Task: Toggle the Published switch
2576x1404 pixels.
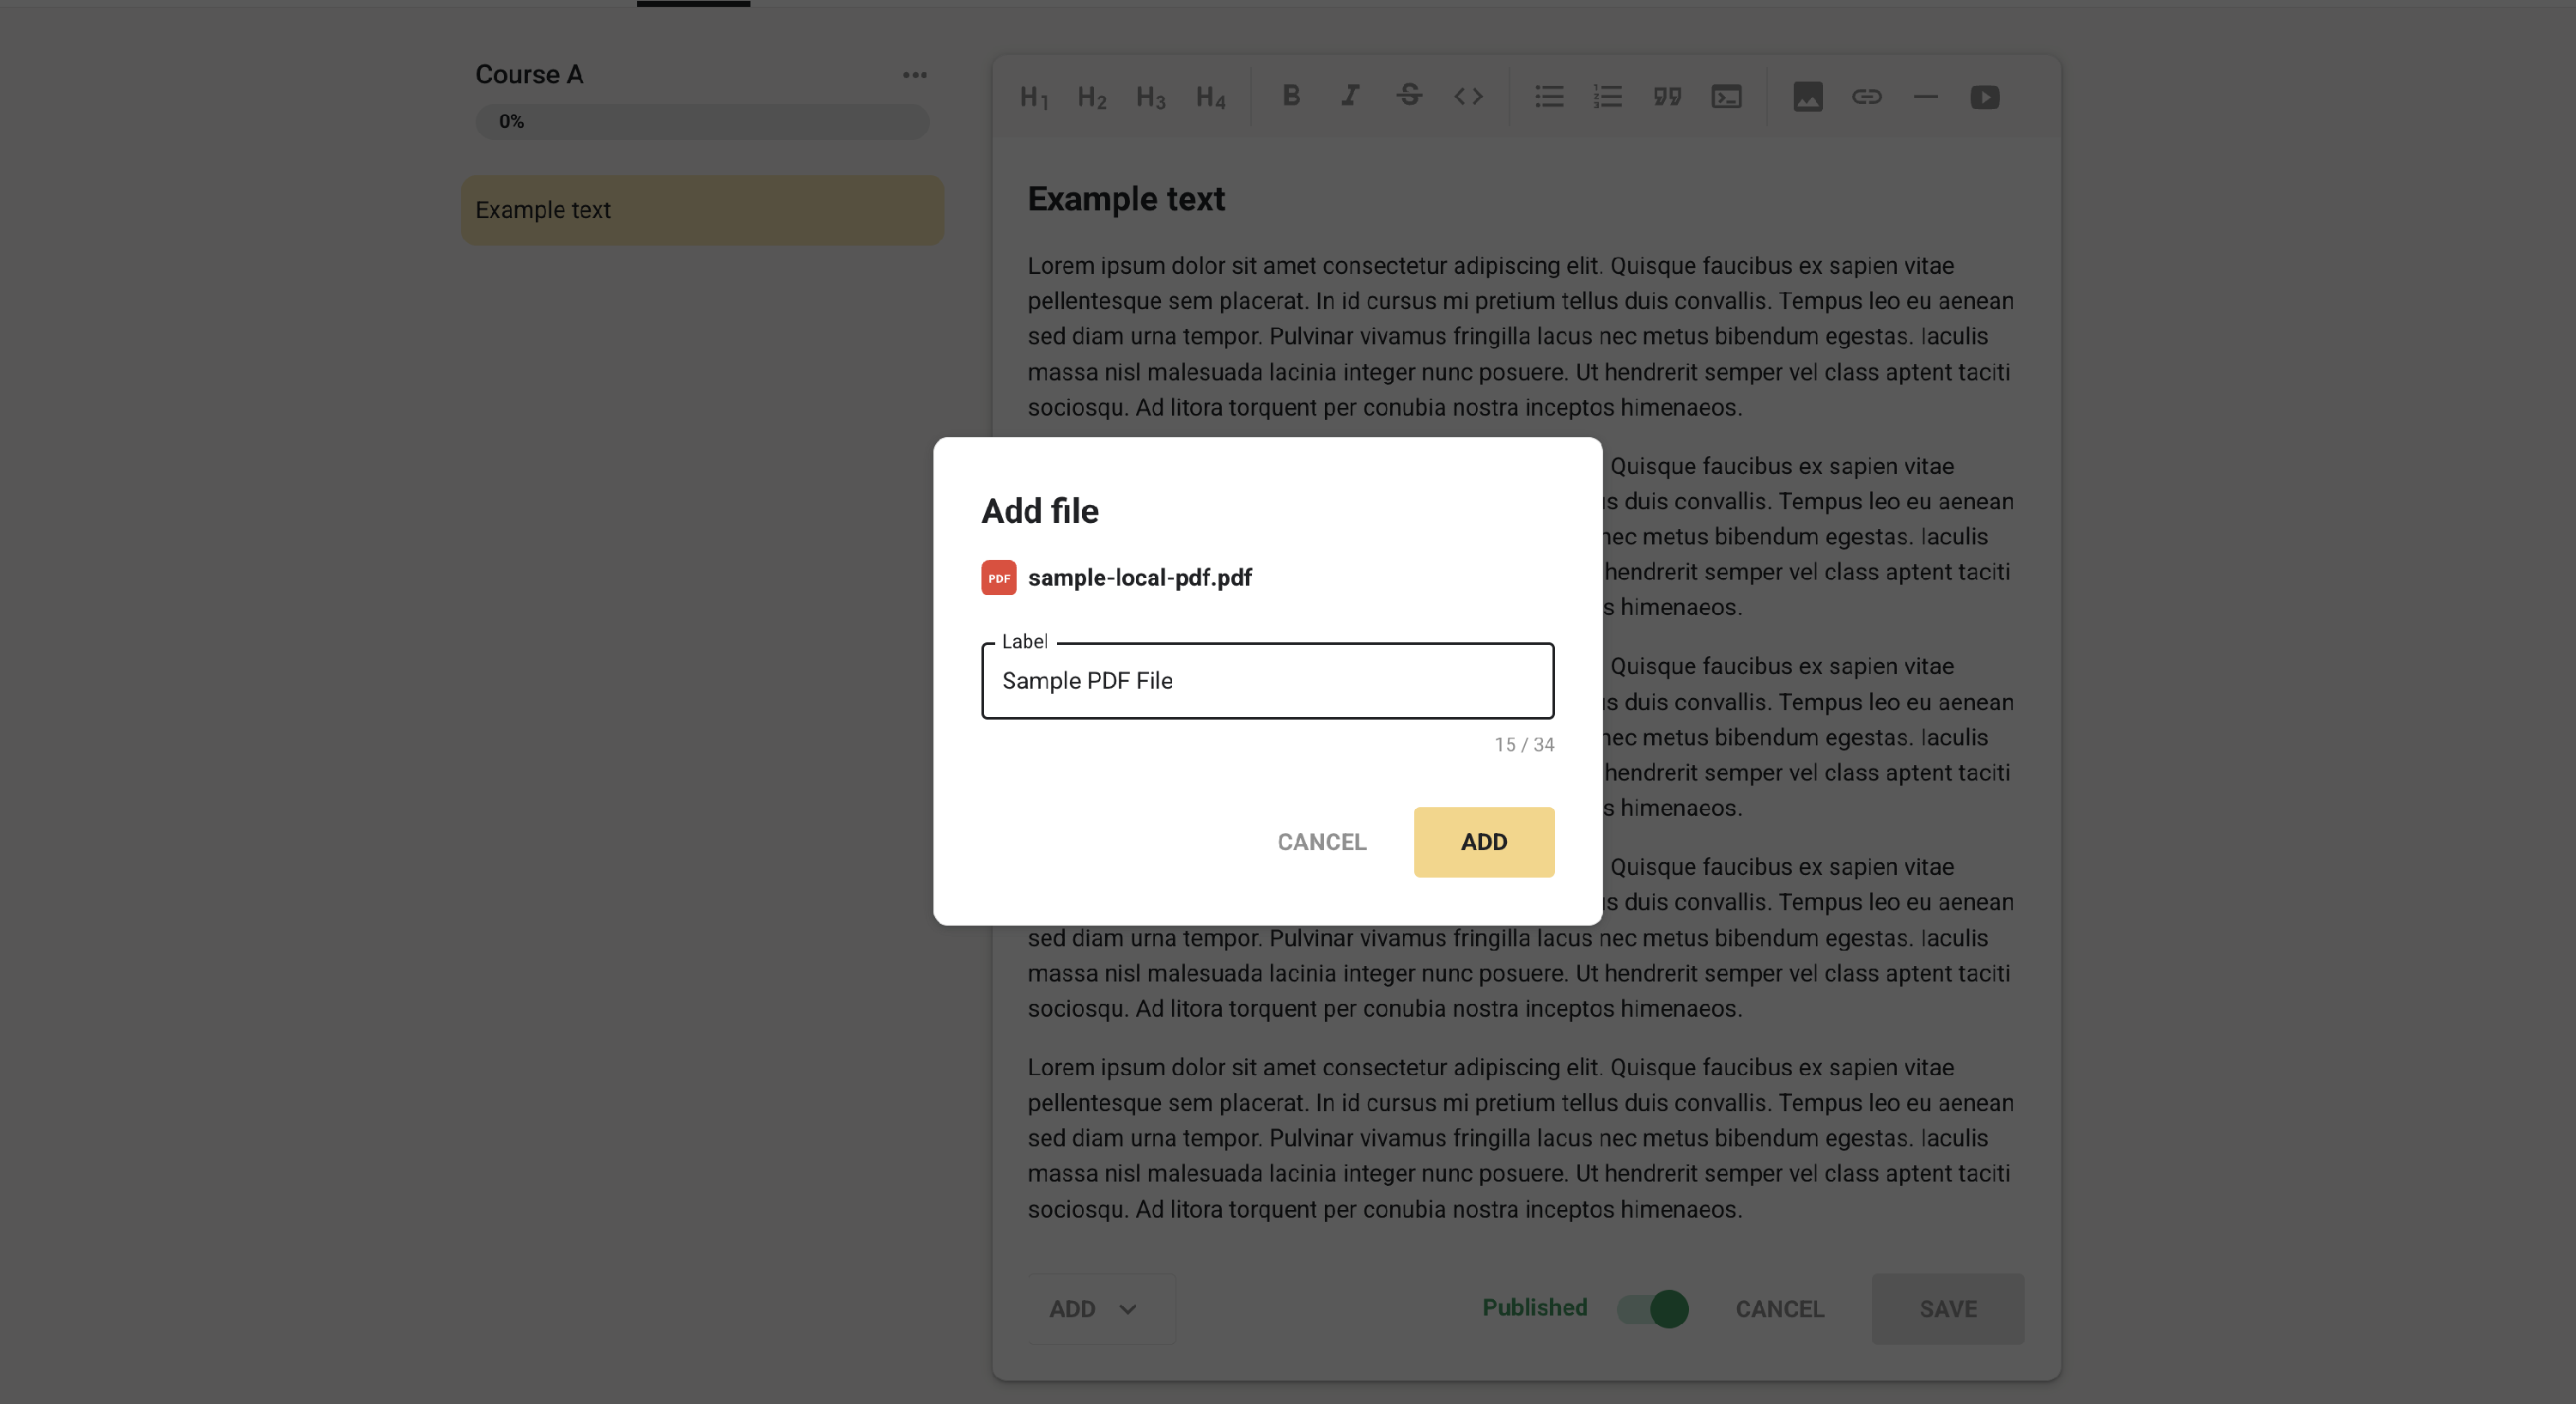Action: click(x=1653, y=1308)
